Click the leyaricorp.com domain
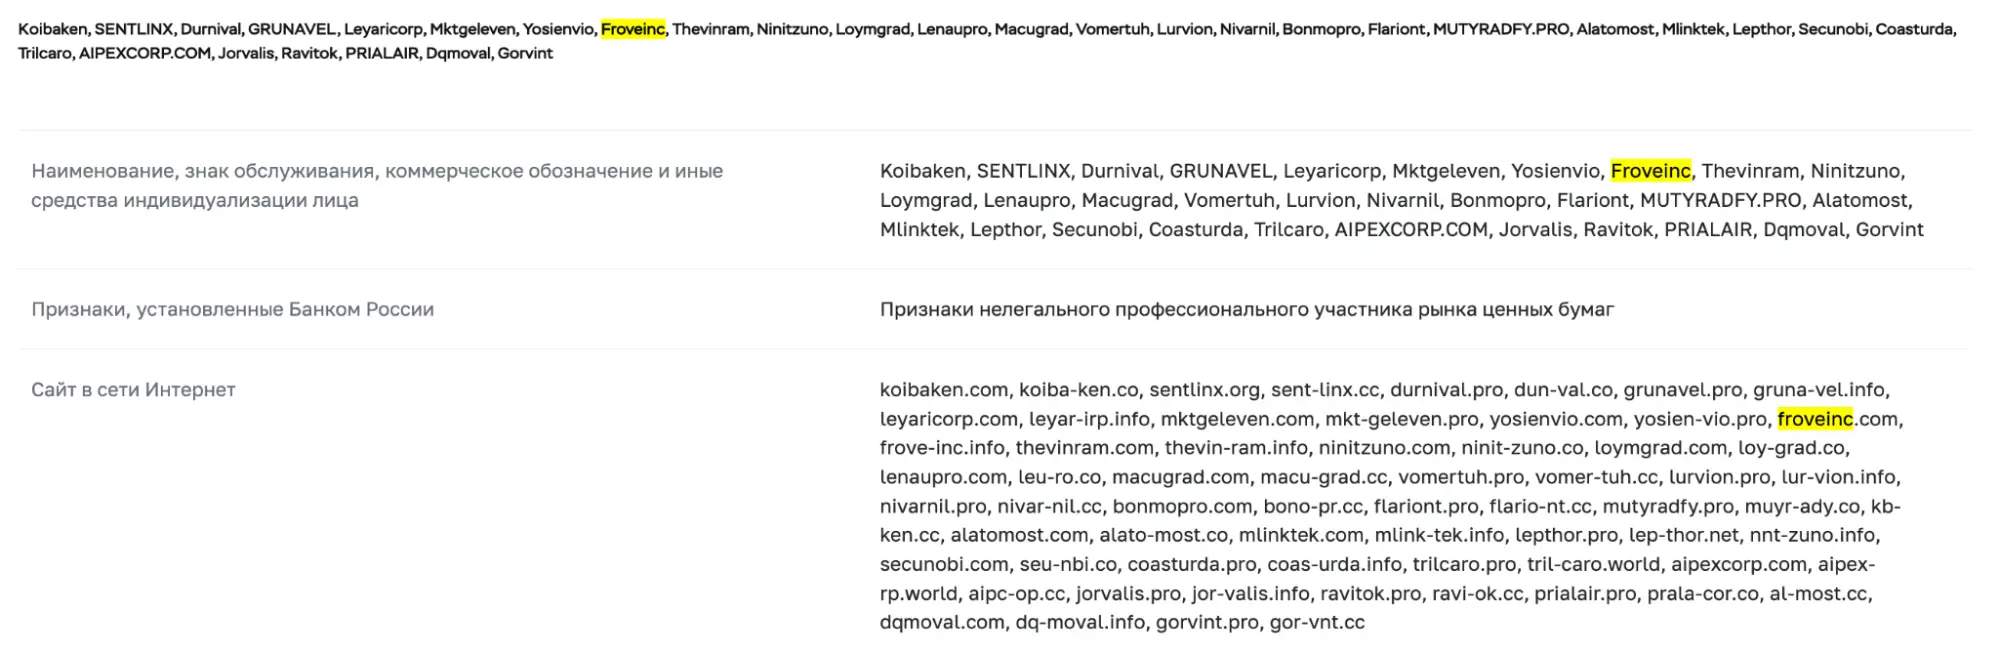 click(x=948, y=419)
